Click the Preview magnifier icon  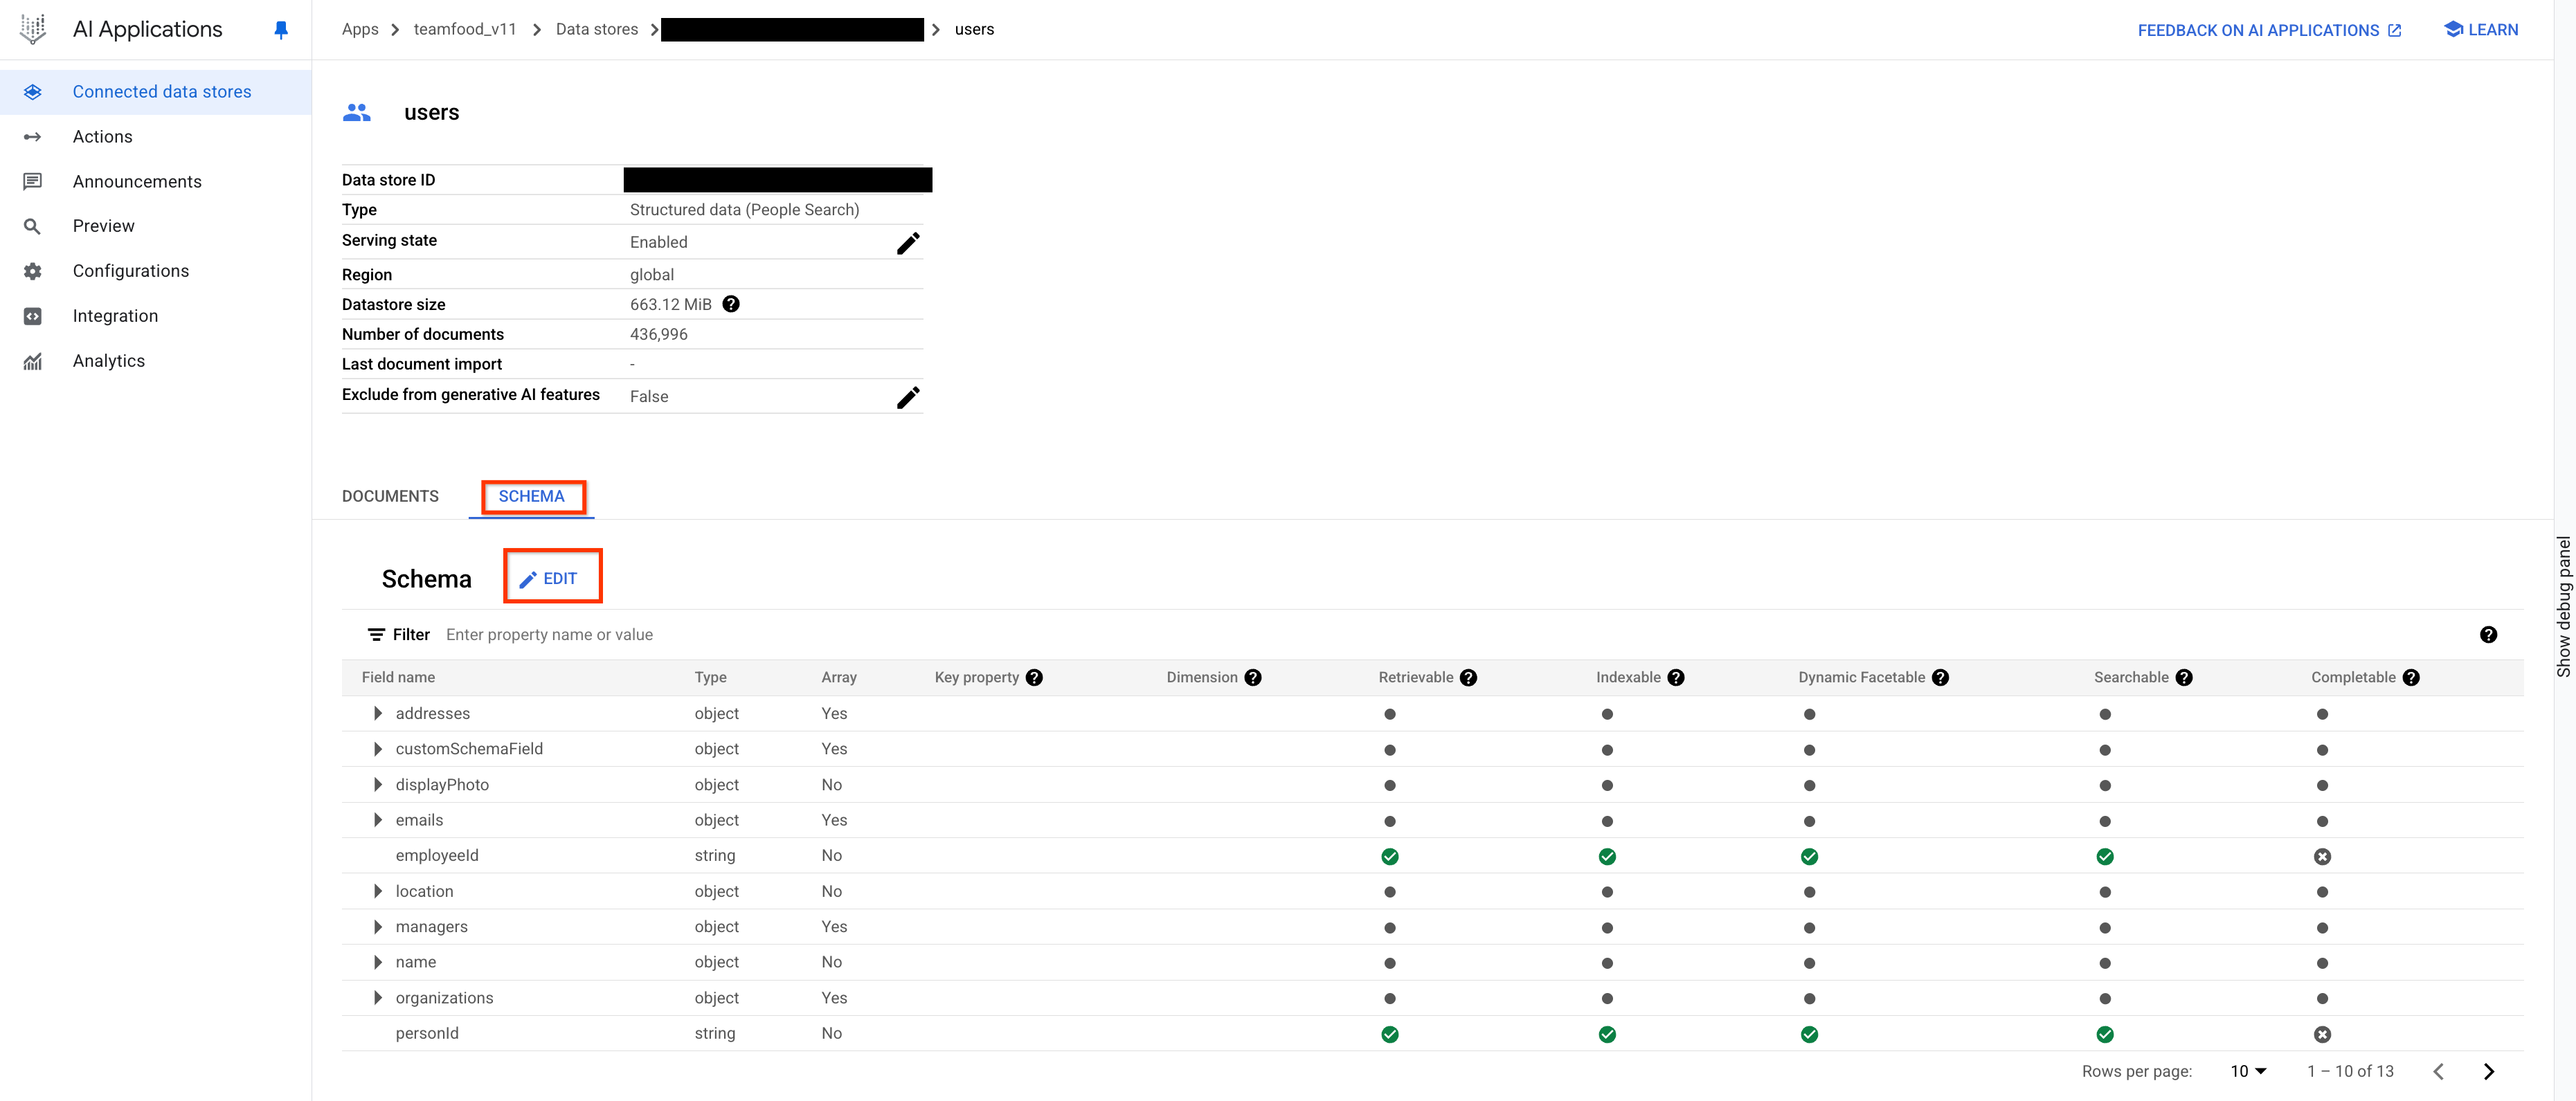point(33,227)
